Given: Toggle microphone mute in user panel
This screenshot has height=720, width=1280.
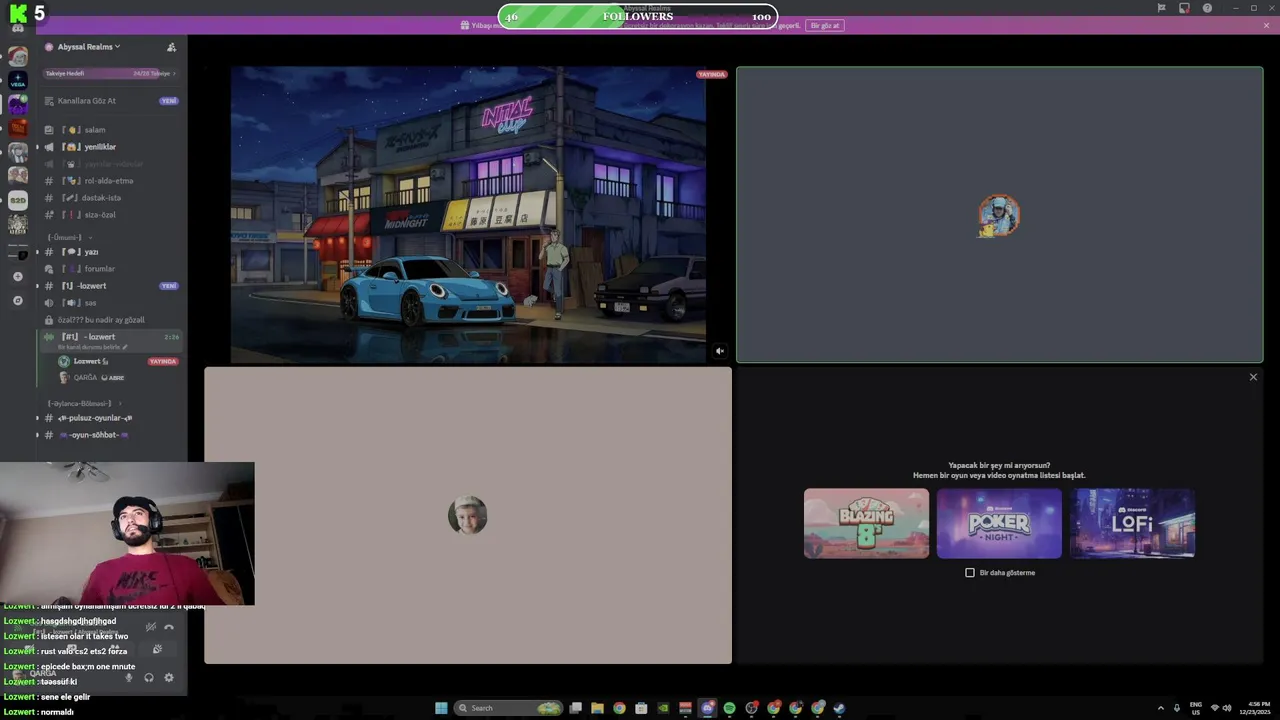Looking at the screenshot, I should (x=128, y=677).
